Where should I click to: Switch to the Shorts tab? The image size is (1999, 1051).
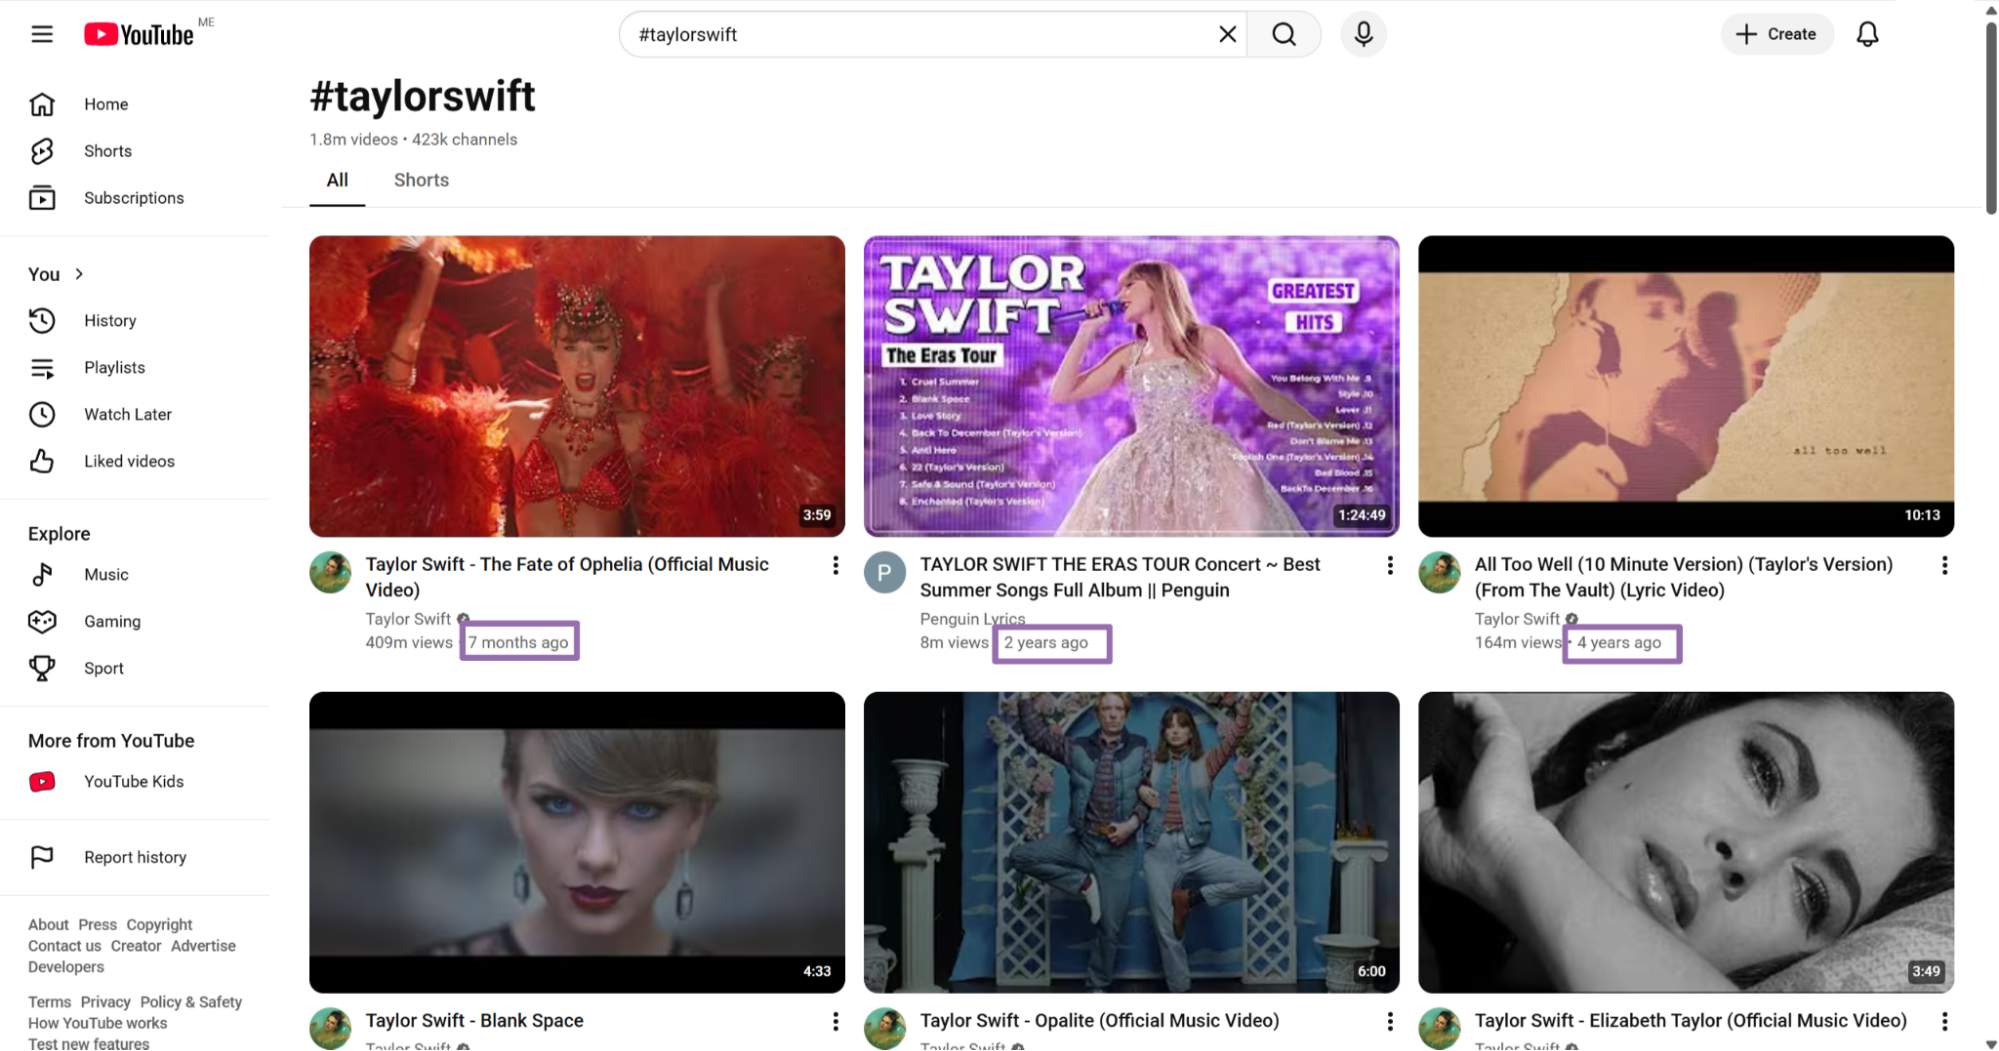tap(421, 181)
